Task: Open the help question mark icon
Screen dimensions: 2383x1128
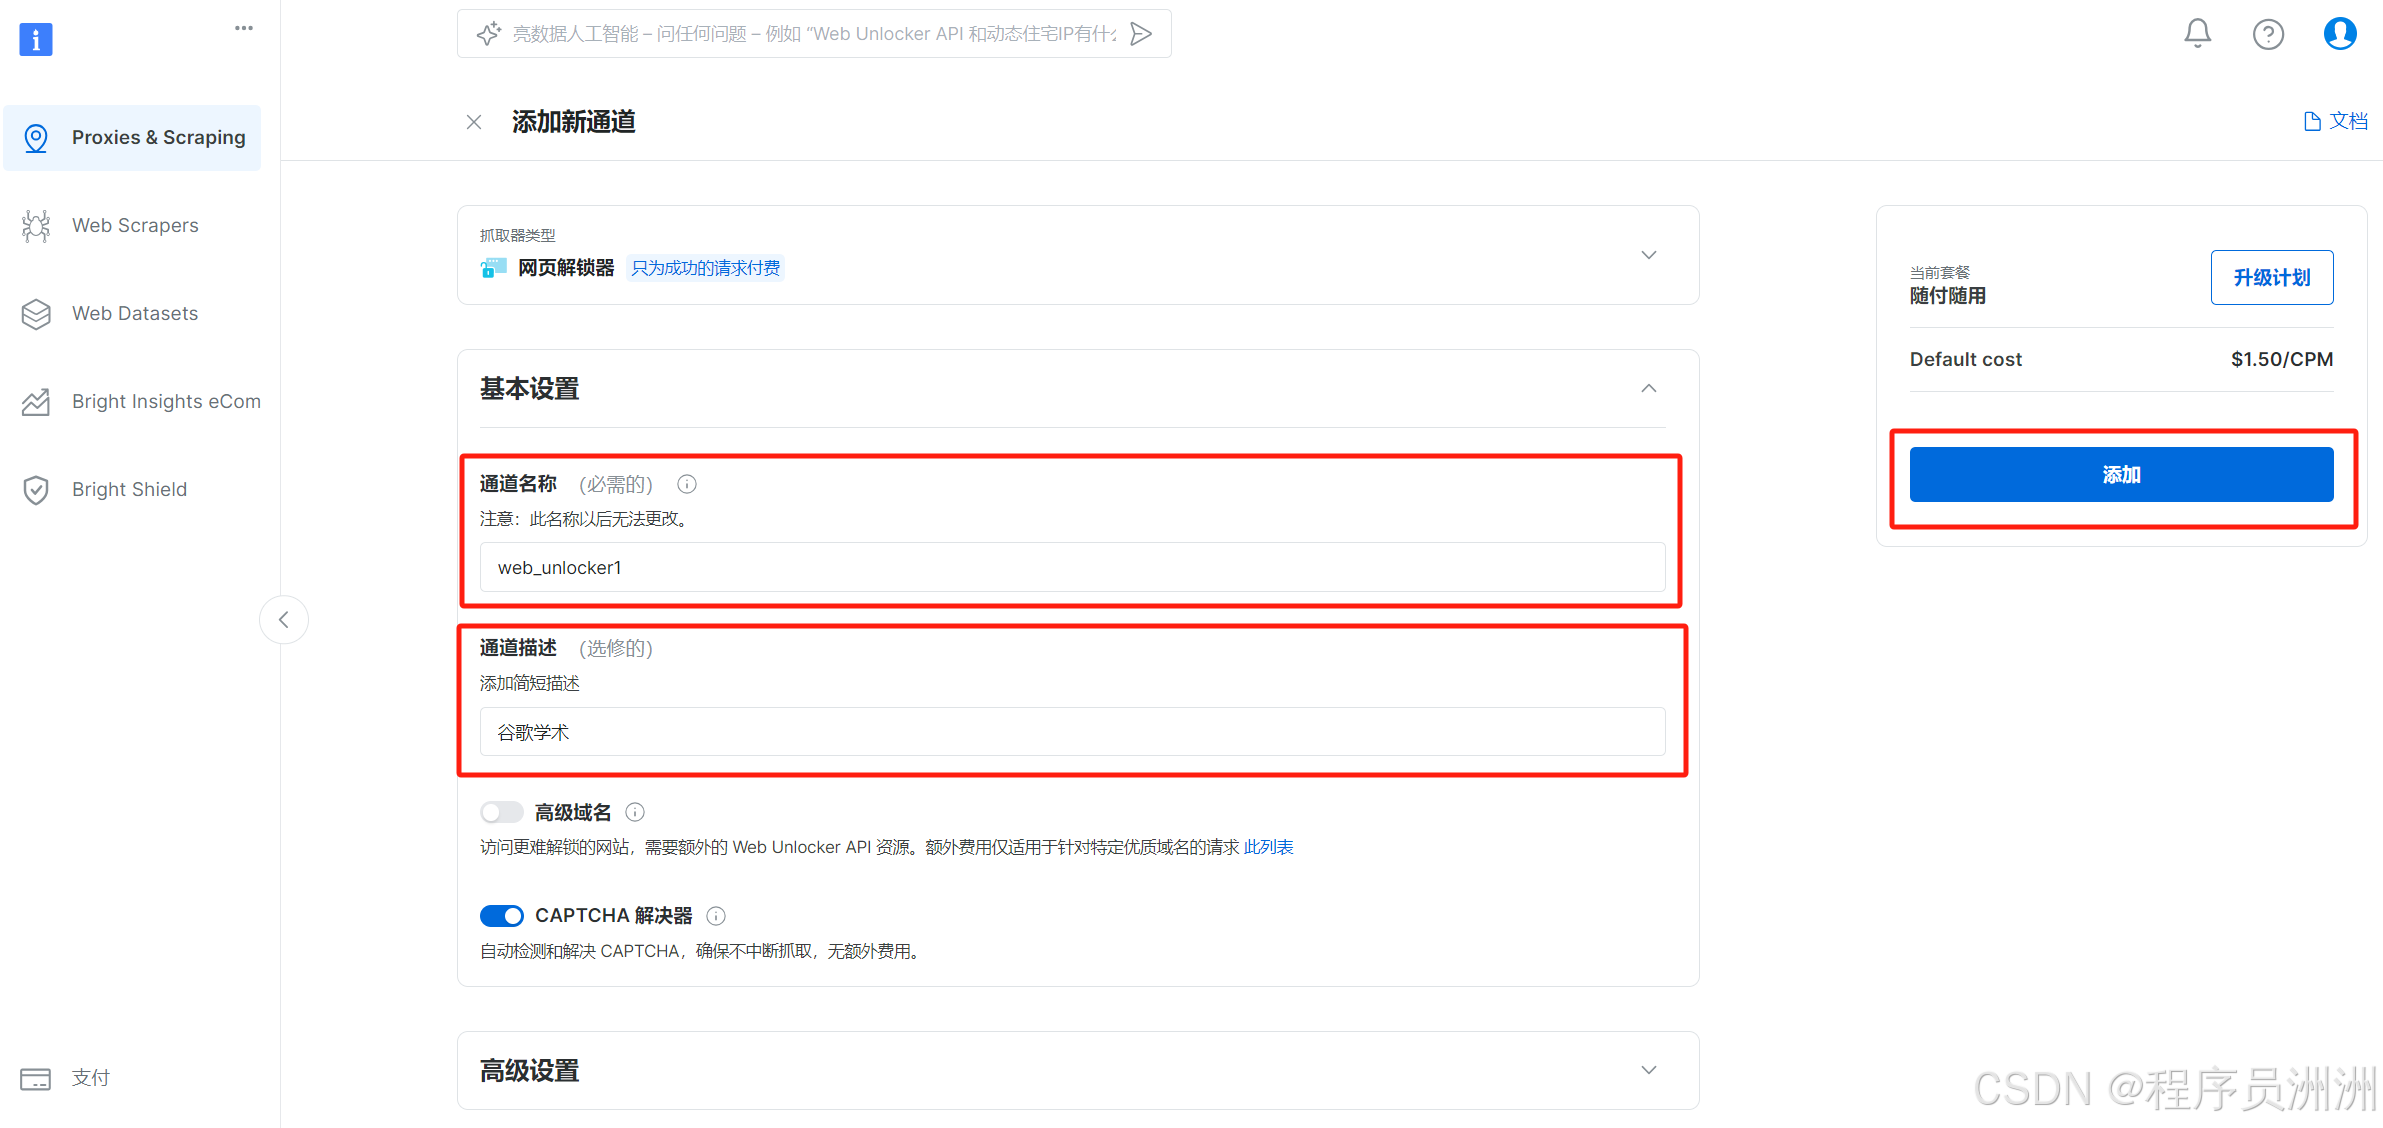Action: tap(2267, 35)
